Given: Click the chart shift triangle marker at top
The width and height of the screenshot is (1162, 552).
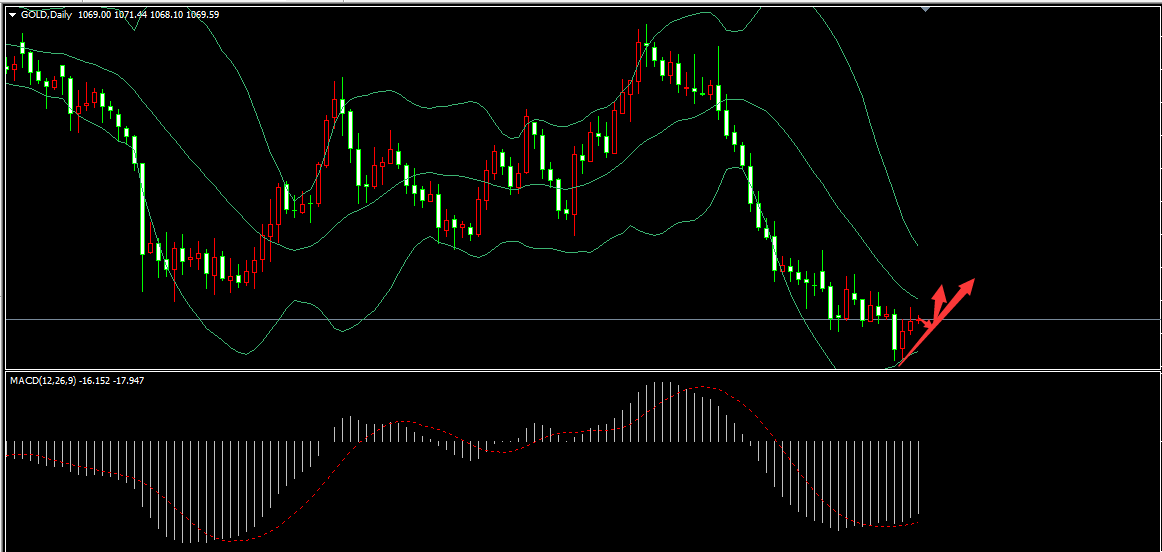Looking at the screenshot, I should point(925,9).
